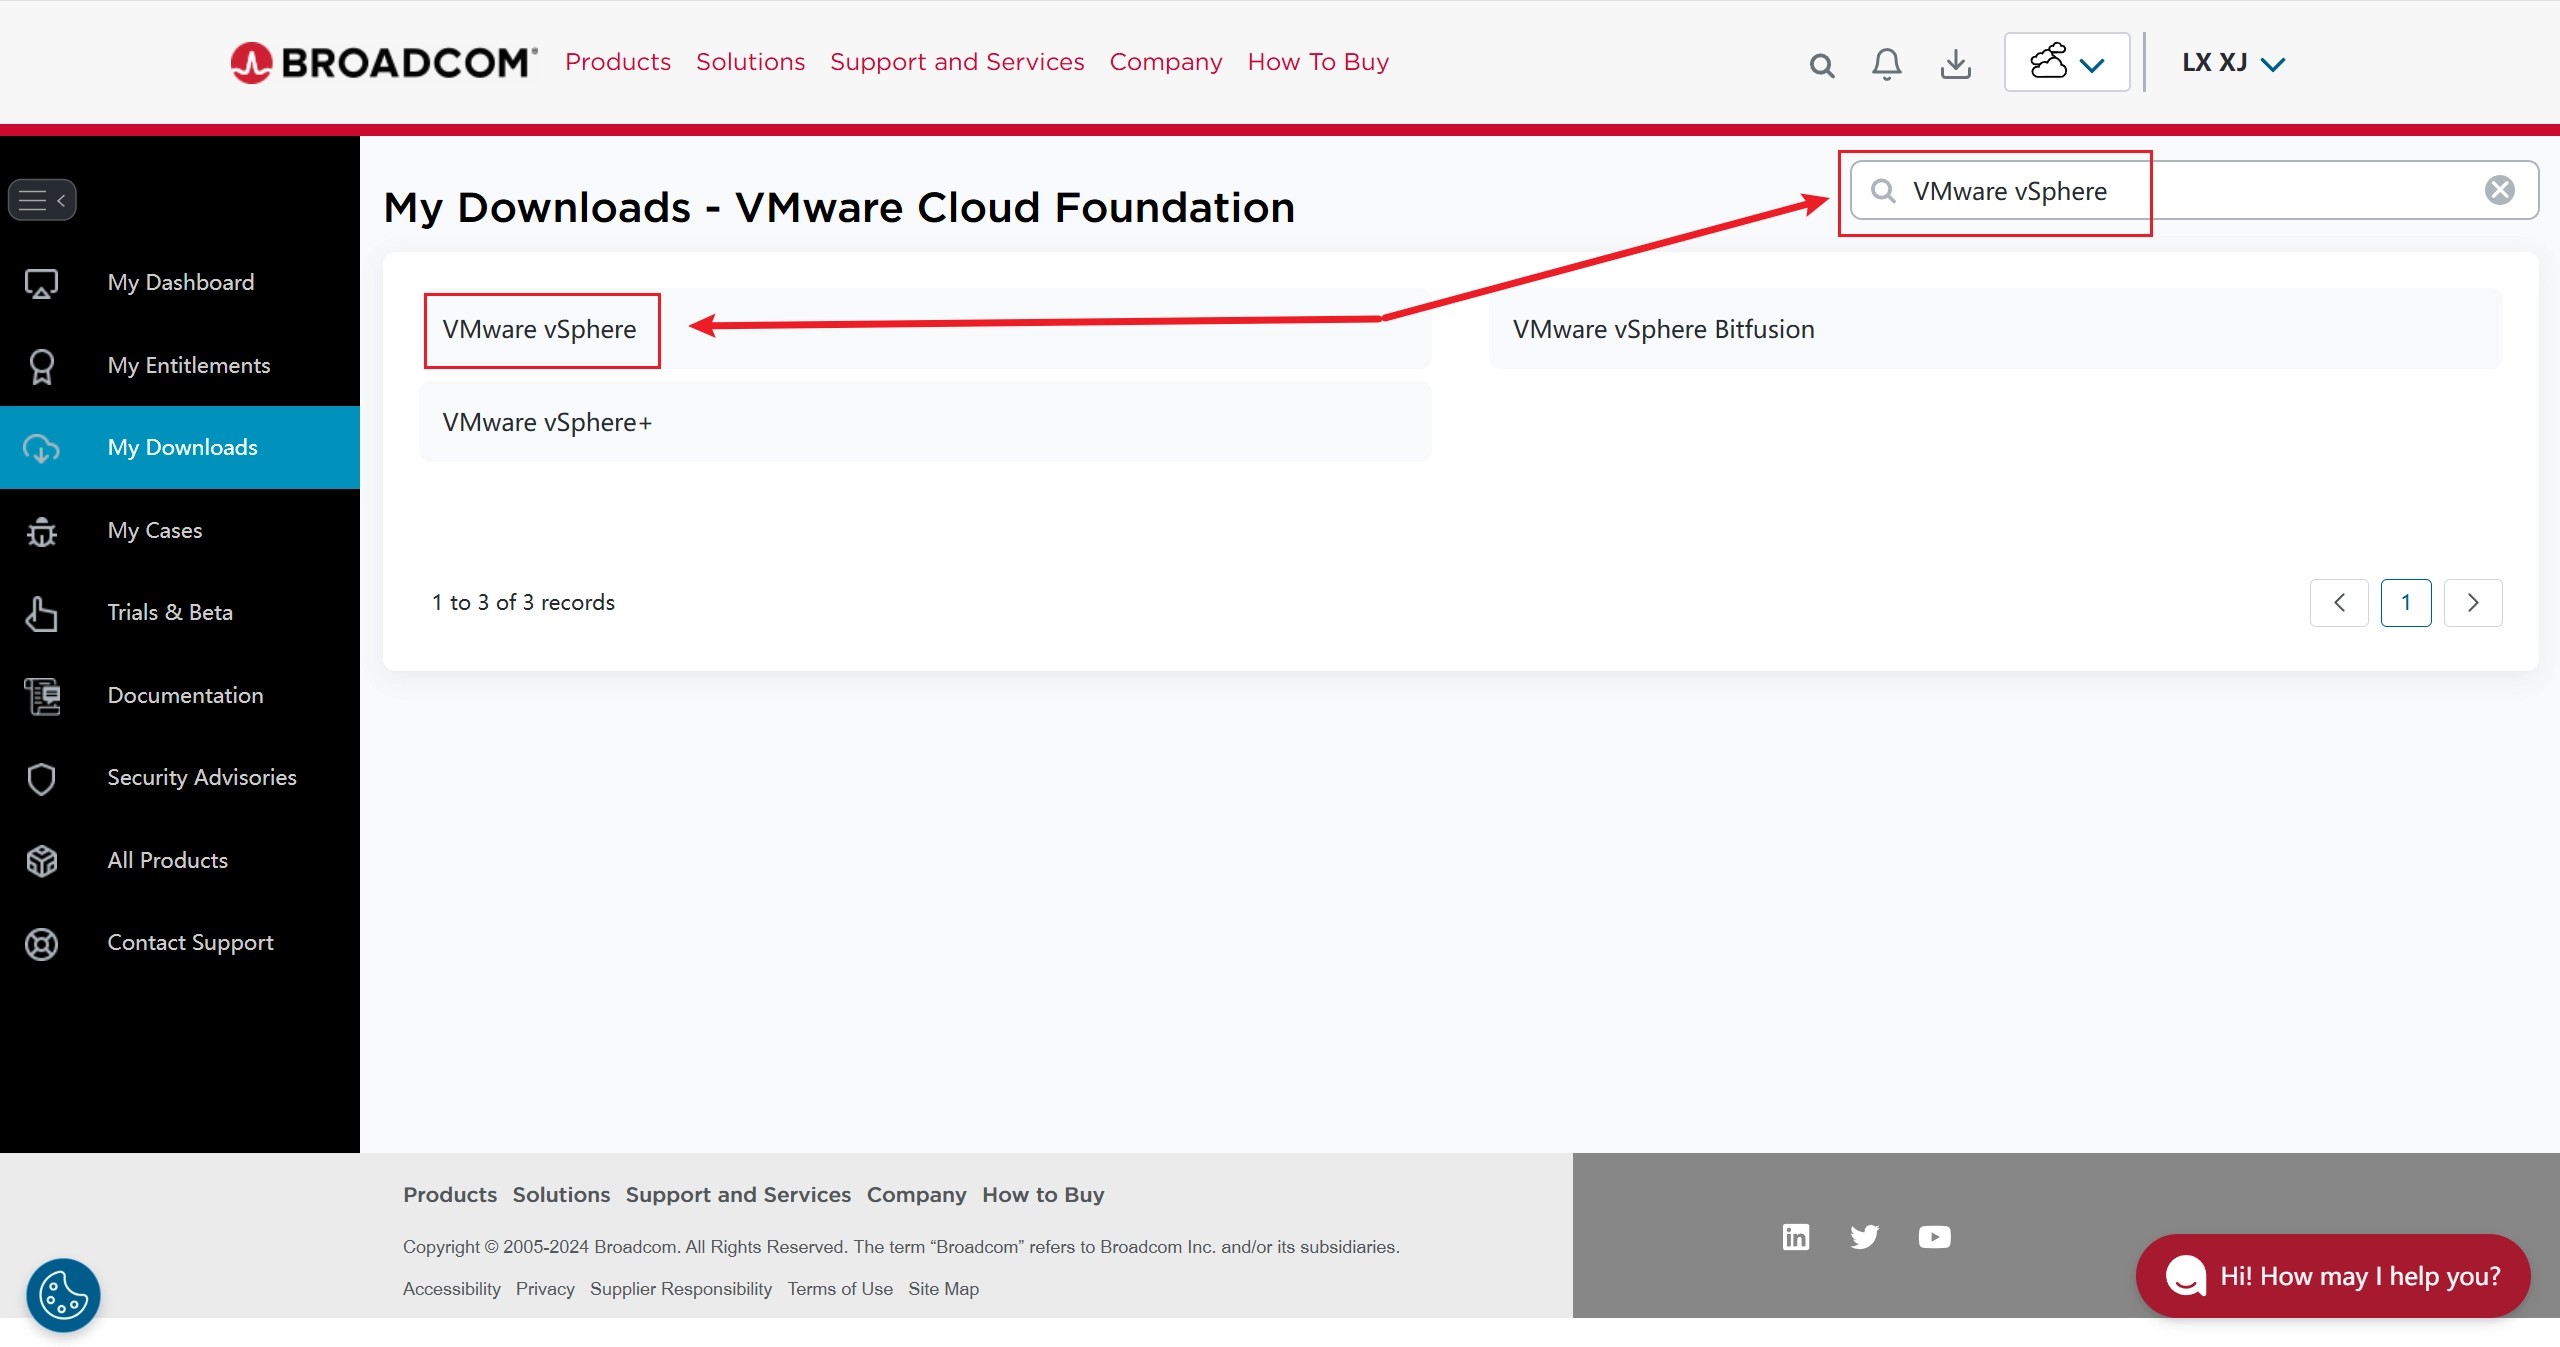2560x1347 pixels.
Task: Click the header downloads tray icon
Action: click(x=1955, y=64)
